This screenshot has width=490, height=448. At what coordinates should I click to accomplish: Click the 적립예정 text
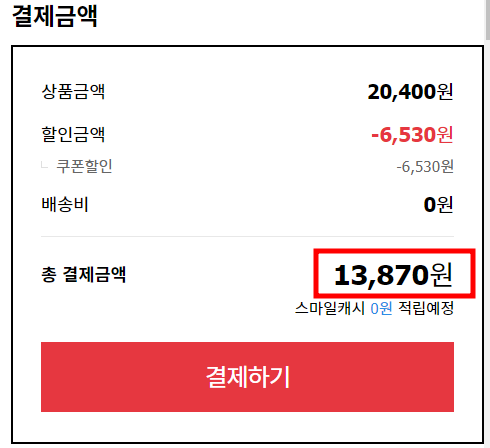[x=426, y=308]
